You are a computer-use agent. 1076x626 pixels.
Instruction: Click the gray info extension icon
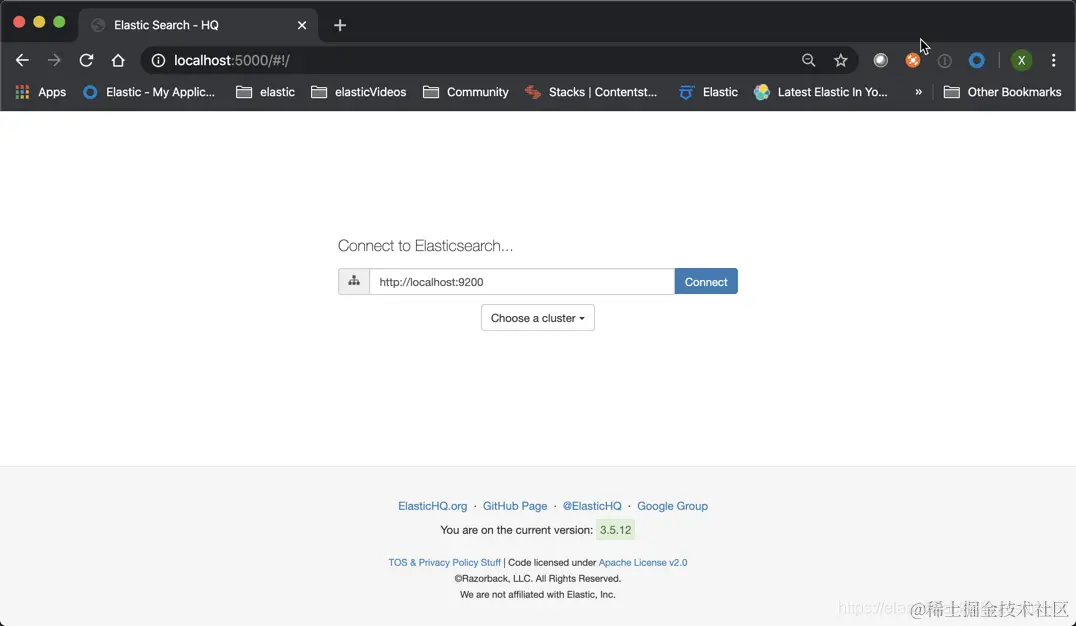[x=945, y=61]
